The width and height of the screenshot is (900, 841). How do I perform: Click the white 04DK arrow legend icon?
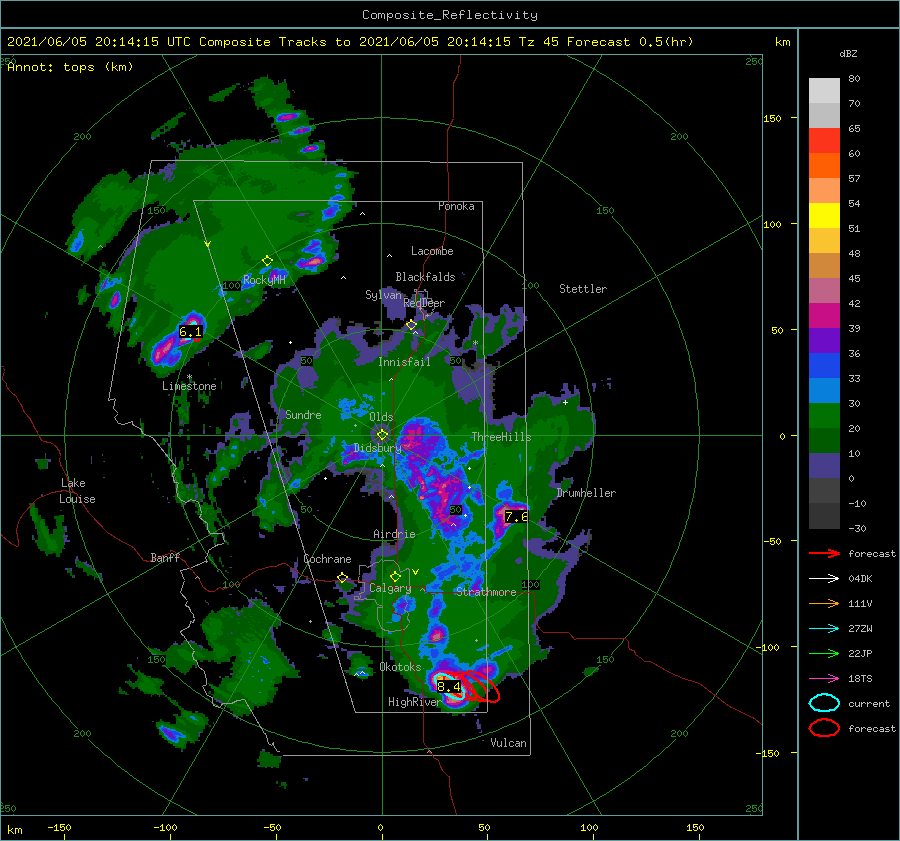pyautogui.click(x=824, y=578)
